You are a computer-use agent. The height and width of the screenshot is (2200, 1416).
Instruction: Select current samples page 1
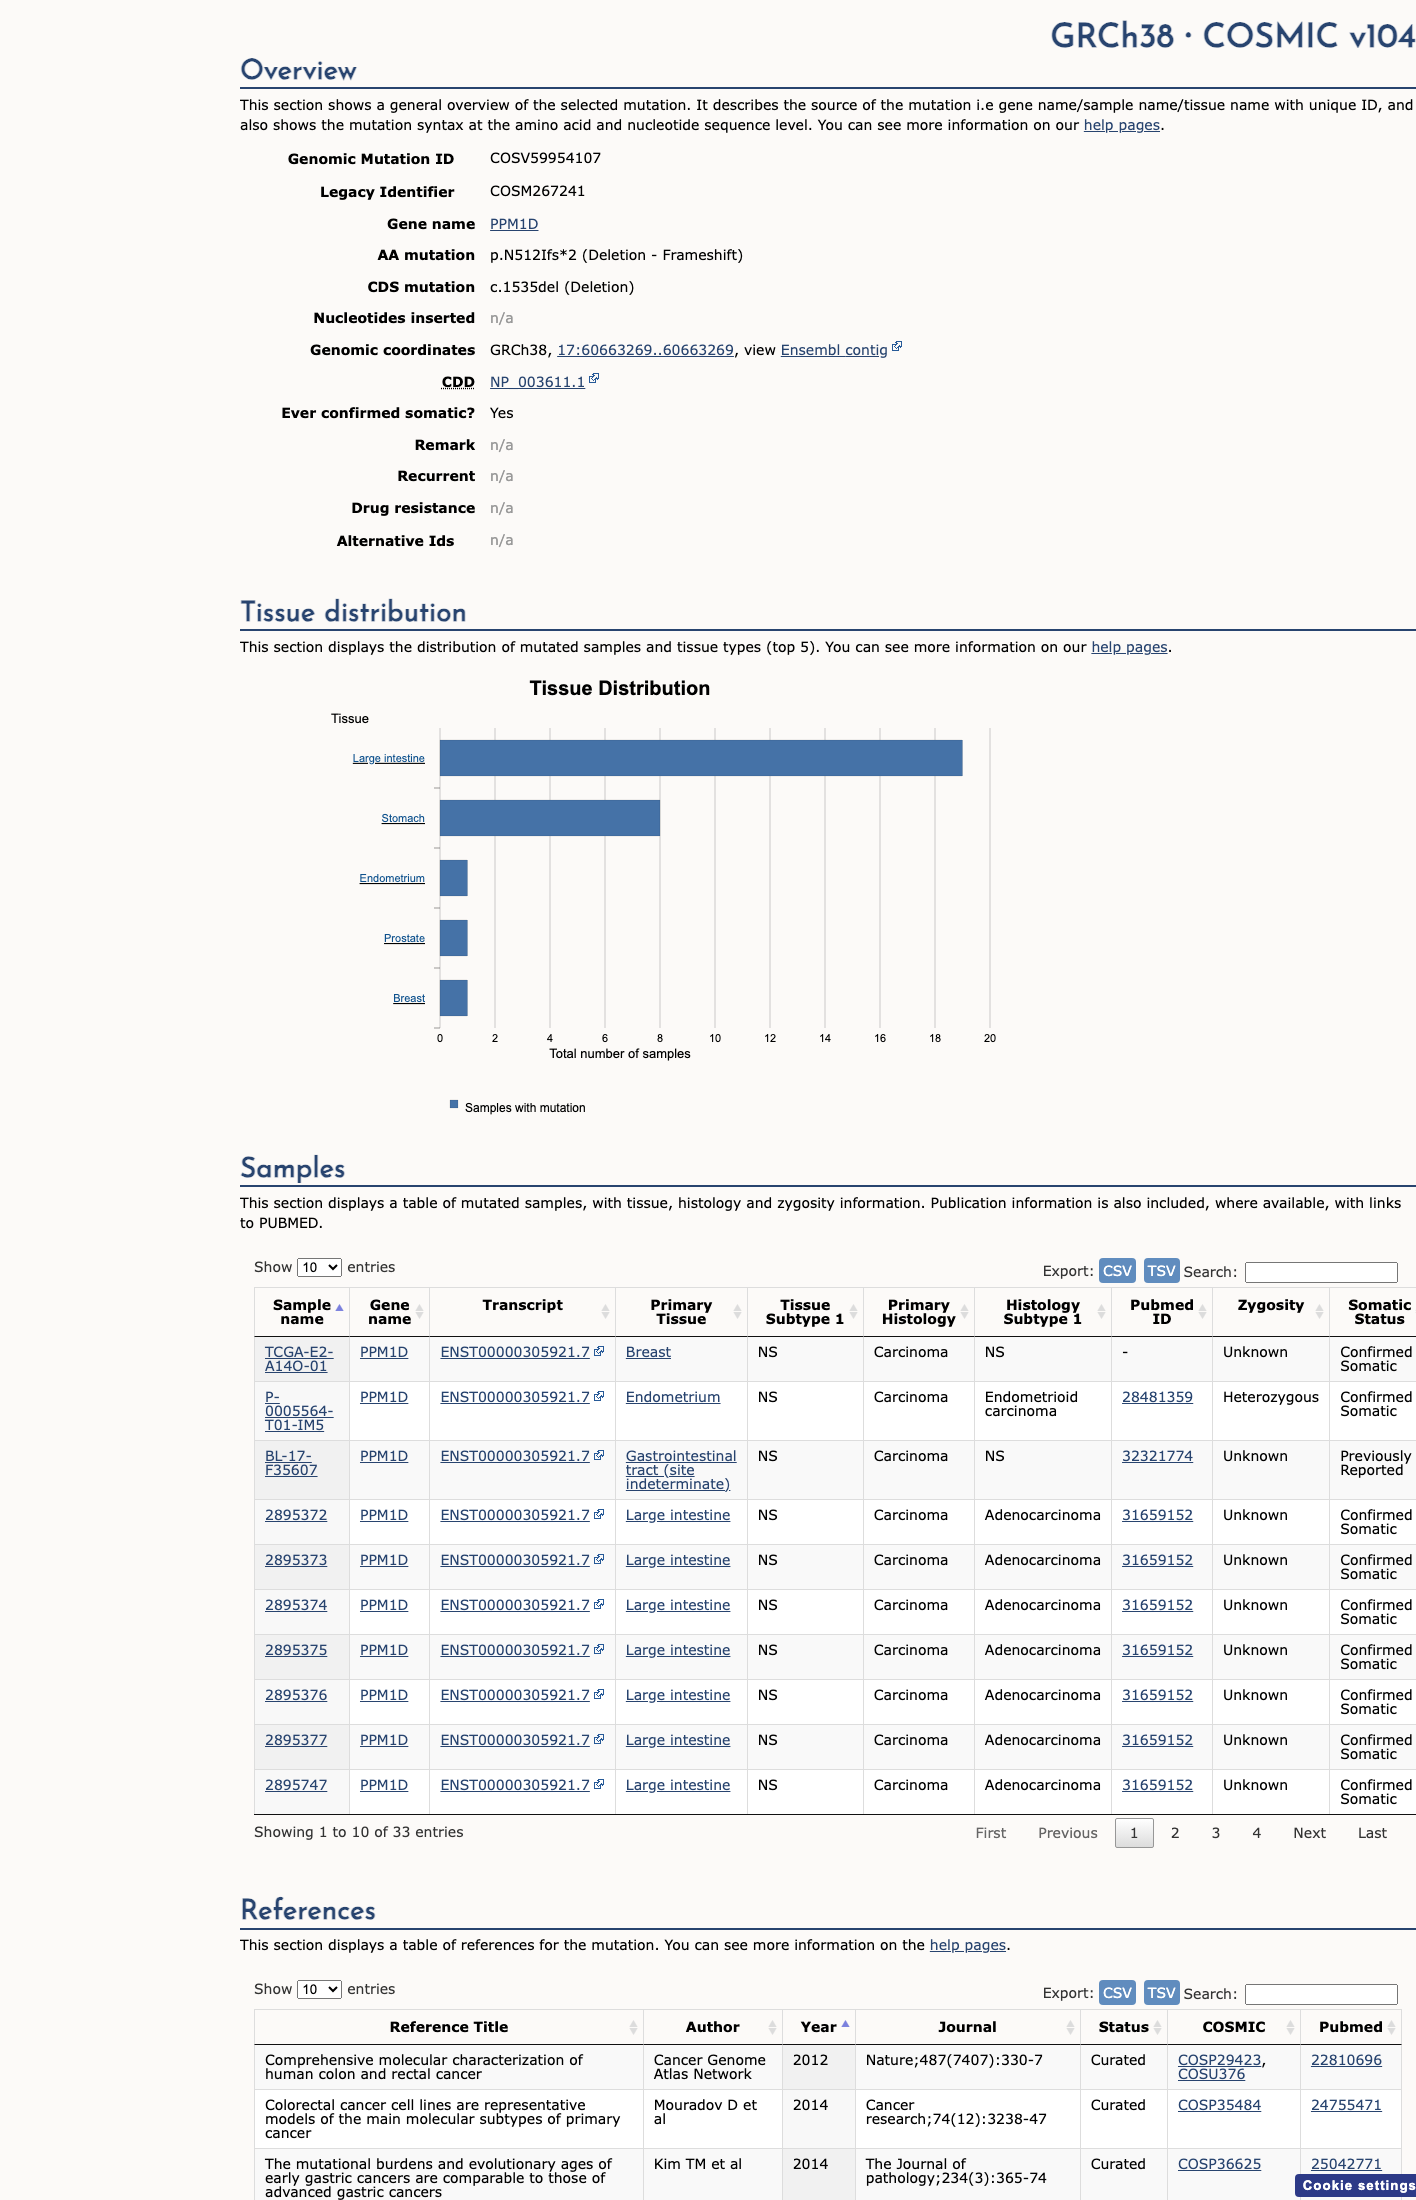(1134, 1833)
